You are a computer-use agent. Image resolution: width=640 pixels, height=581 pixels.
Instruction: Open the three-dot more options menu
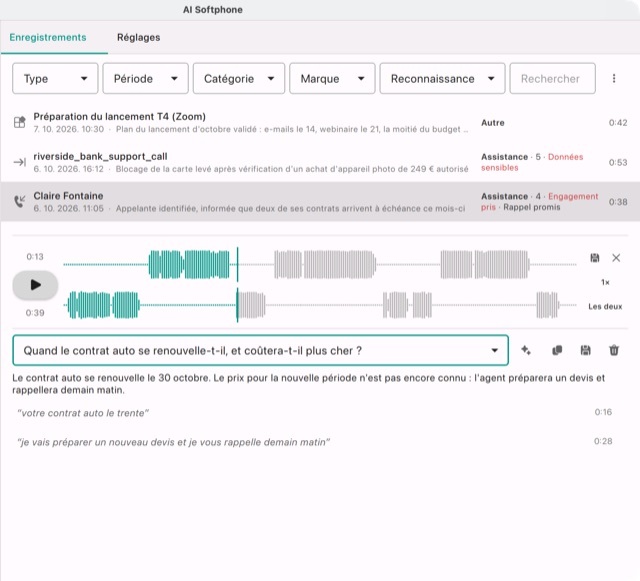click(614, 78)
